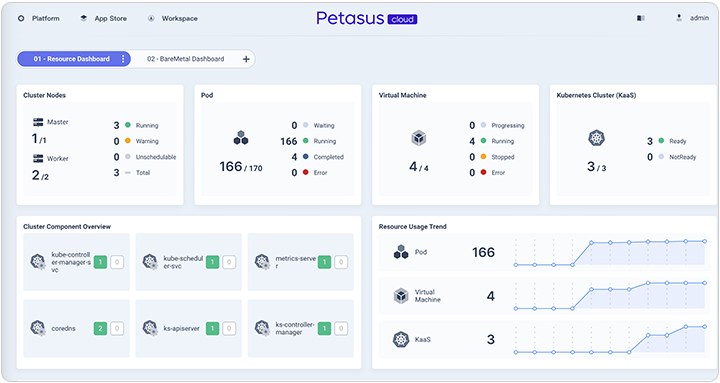Click green count badge for kube-scheduler-svc
720x383 pixels.
[x=212, y=262]
